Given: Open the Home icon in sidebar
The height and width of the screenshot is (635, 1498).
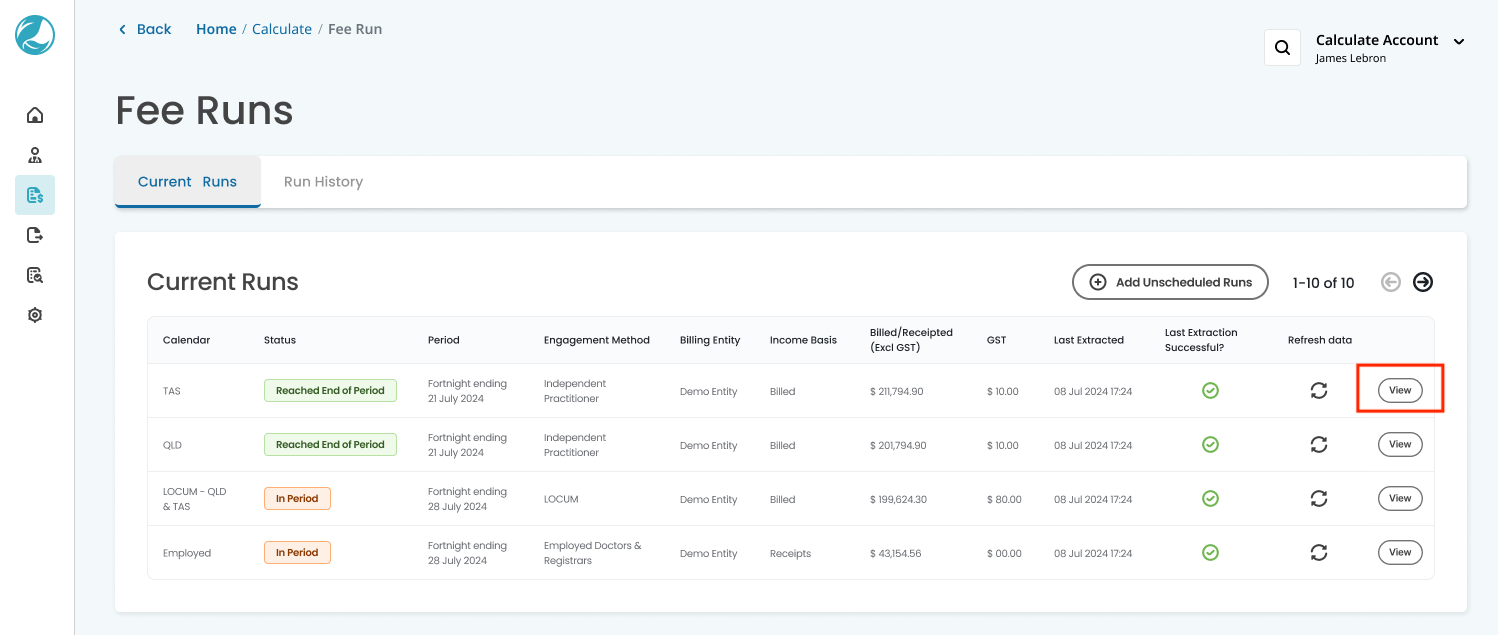Looking at the screenshot, I should (35, 115).
